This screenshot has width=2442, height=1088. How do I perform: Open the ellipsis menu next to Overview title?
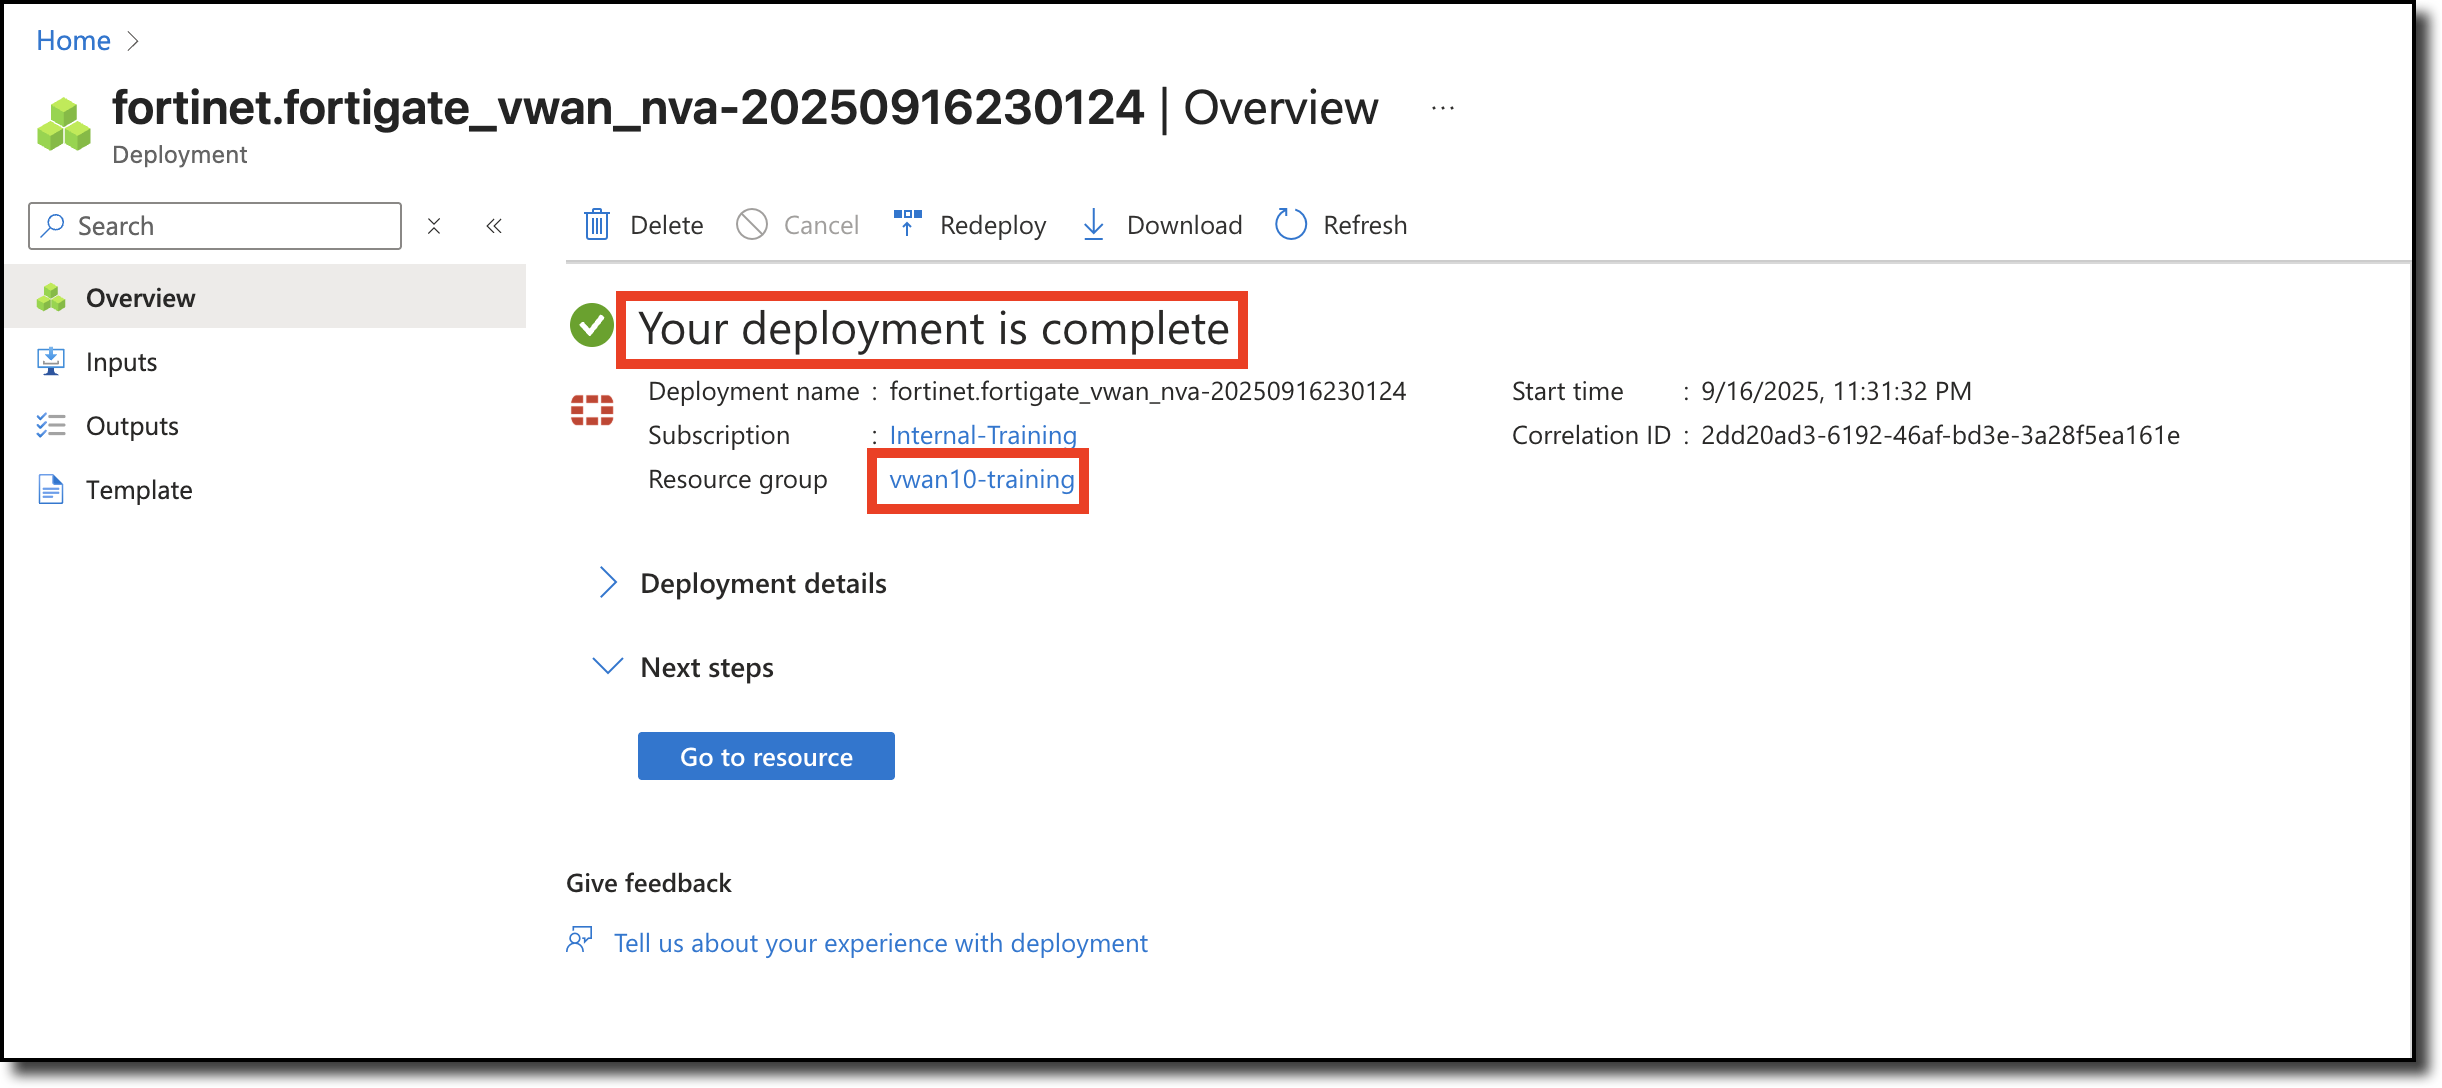[x=1442, y=108]
